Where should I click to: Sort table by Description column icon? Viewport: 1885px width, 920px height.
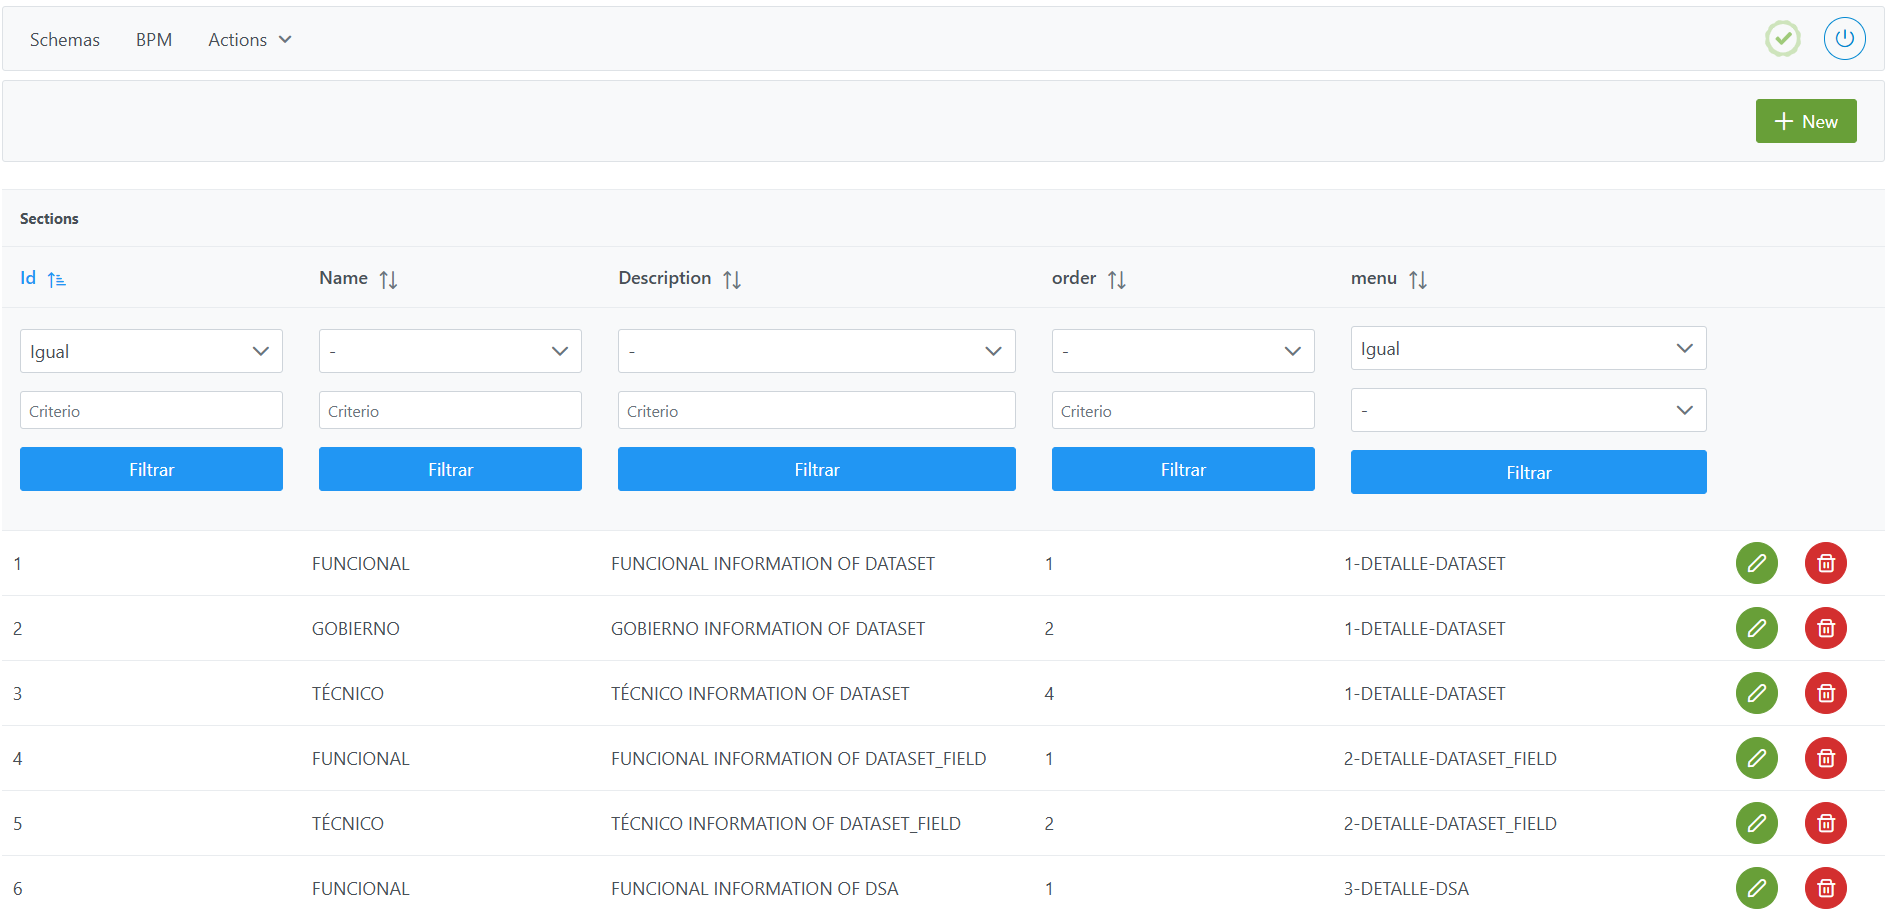(732, 280)
